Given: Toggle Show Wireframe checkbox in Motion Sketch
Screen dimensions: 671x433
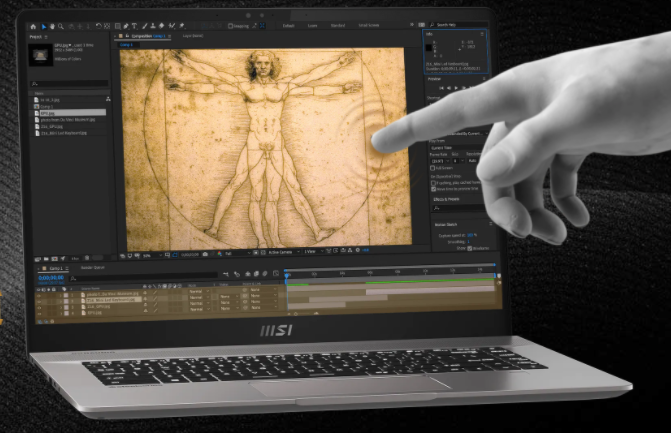Looking at the screenshot, I should tap(470, 249).
